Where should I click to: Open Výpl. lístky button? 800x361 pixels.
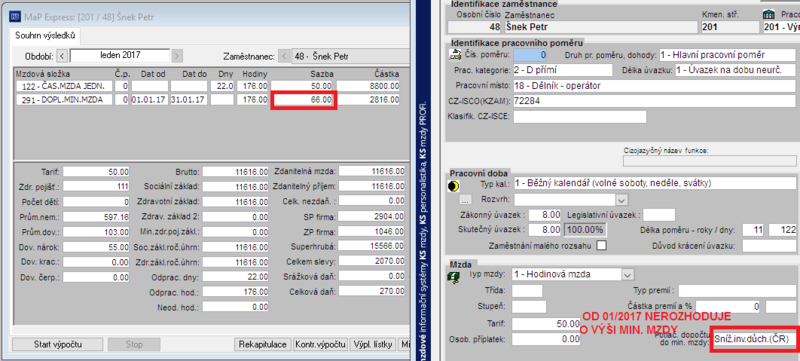[x=374, y=344]
